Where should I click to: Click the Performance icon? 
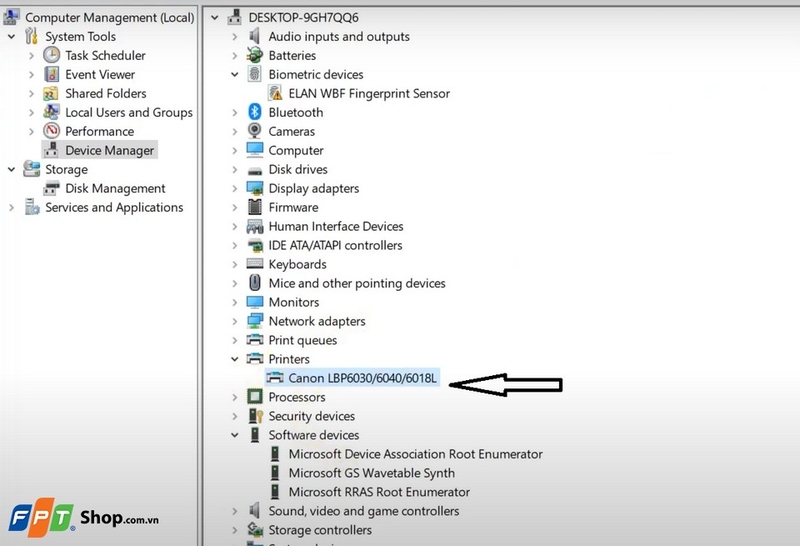tap(51, 131)
